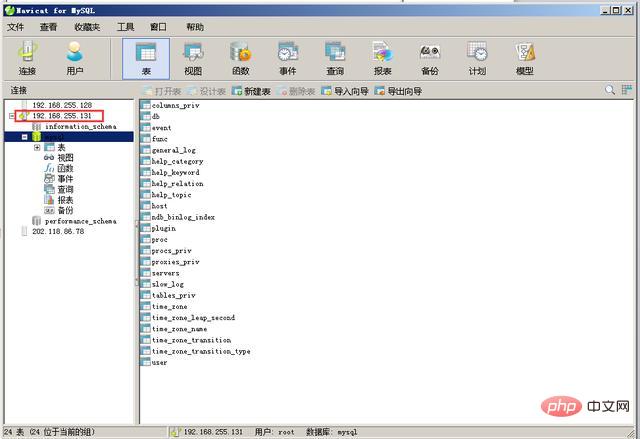
Task: Click the view mode icon beside search
Action: tap(627, 90)
